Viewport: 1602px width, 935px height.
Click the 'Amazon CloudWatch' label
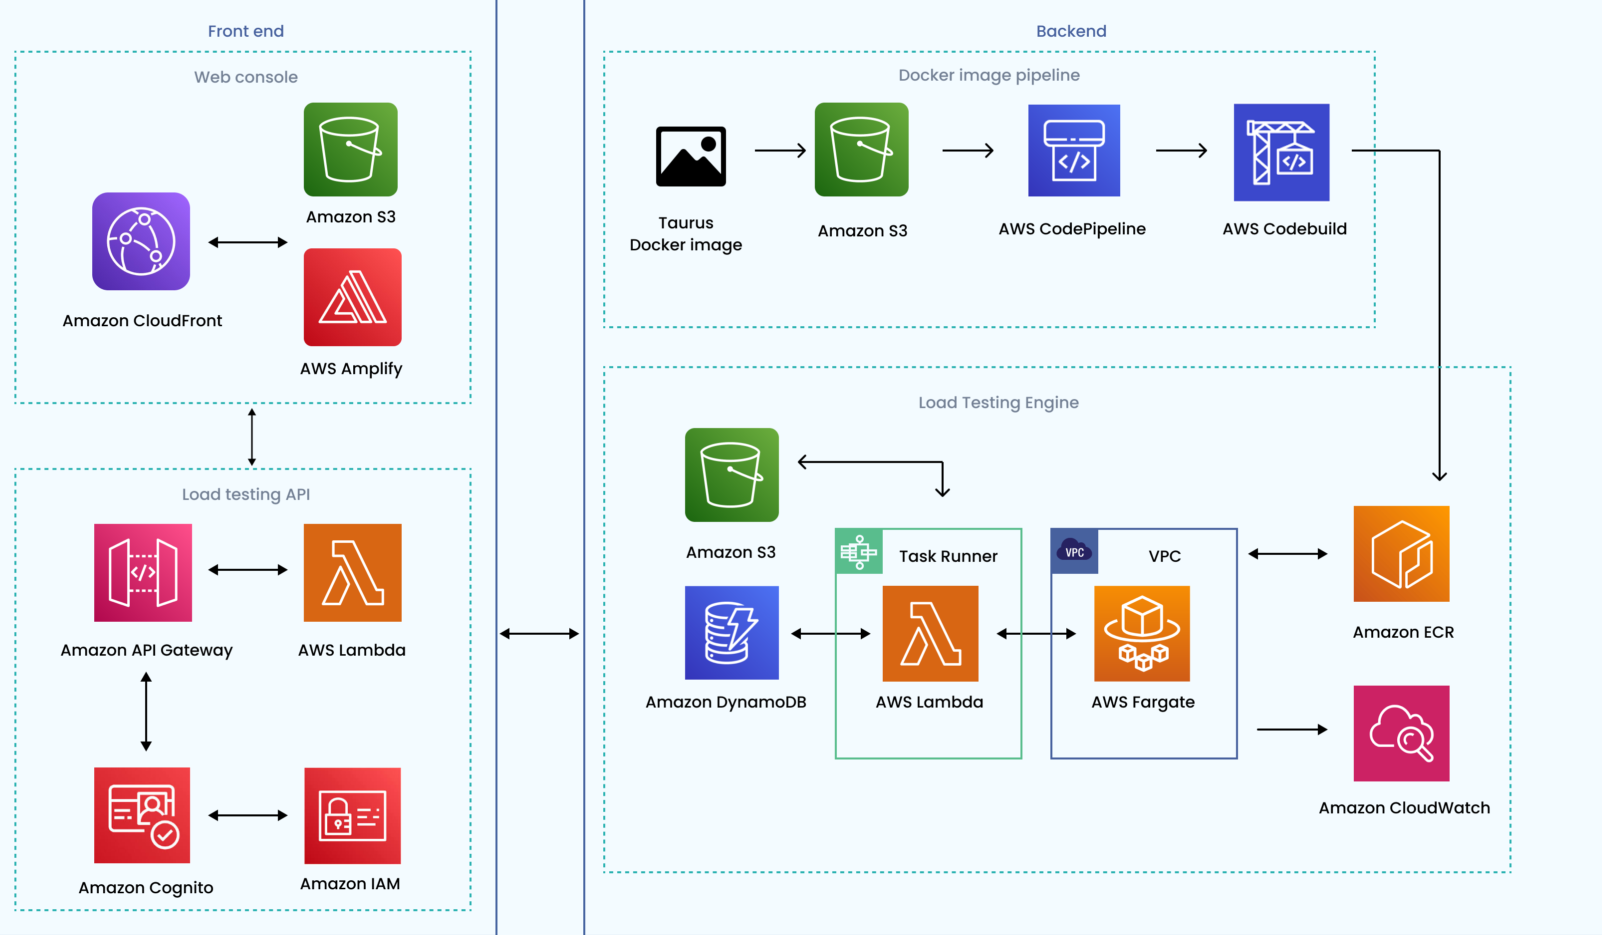click(x=1404, y=808)
